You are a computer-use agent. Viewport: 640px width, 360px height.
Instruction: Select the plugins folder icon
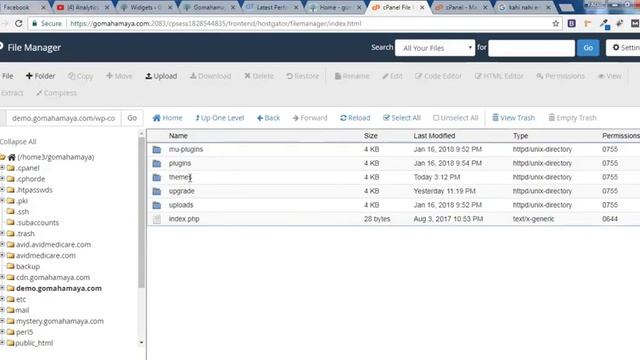(x=157, y=163)
